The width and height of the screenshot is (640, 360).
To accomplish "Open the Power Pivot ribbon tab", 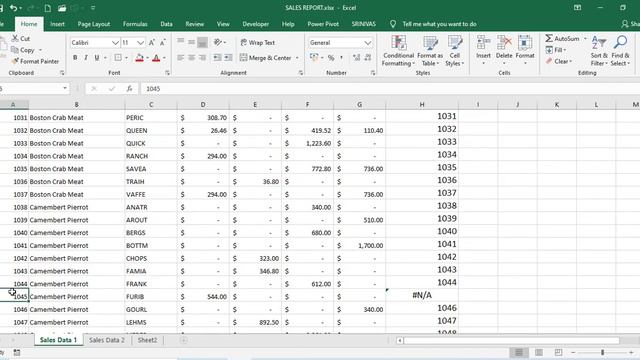I will tap(323, 24).
